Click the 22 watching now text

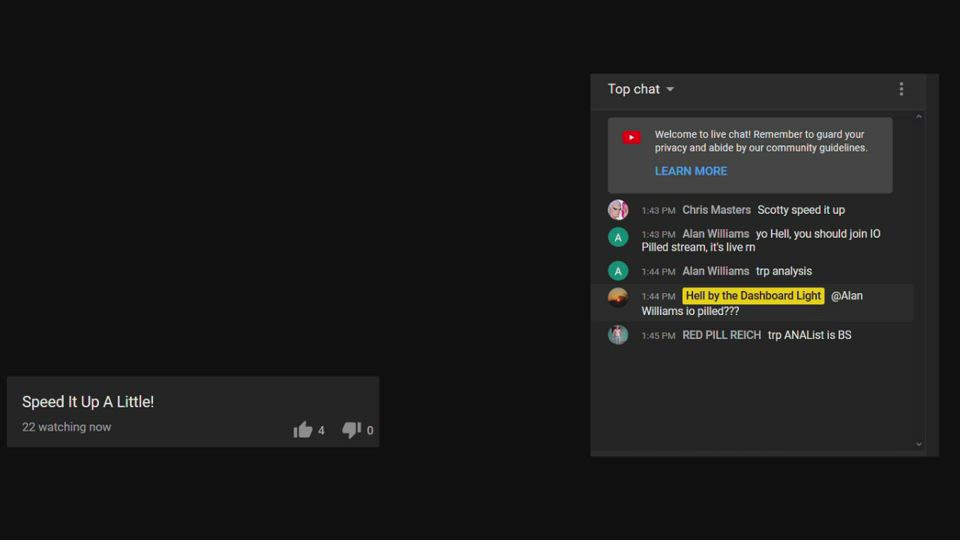pos(67,427)
